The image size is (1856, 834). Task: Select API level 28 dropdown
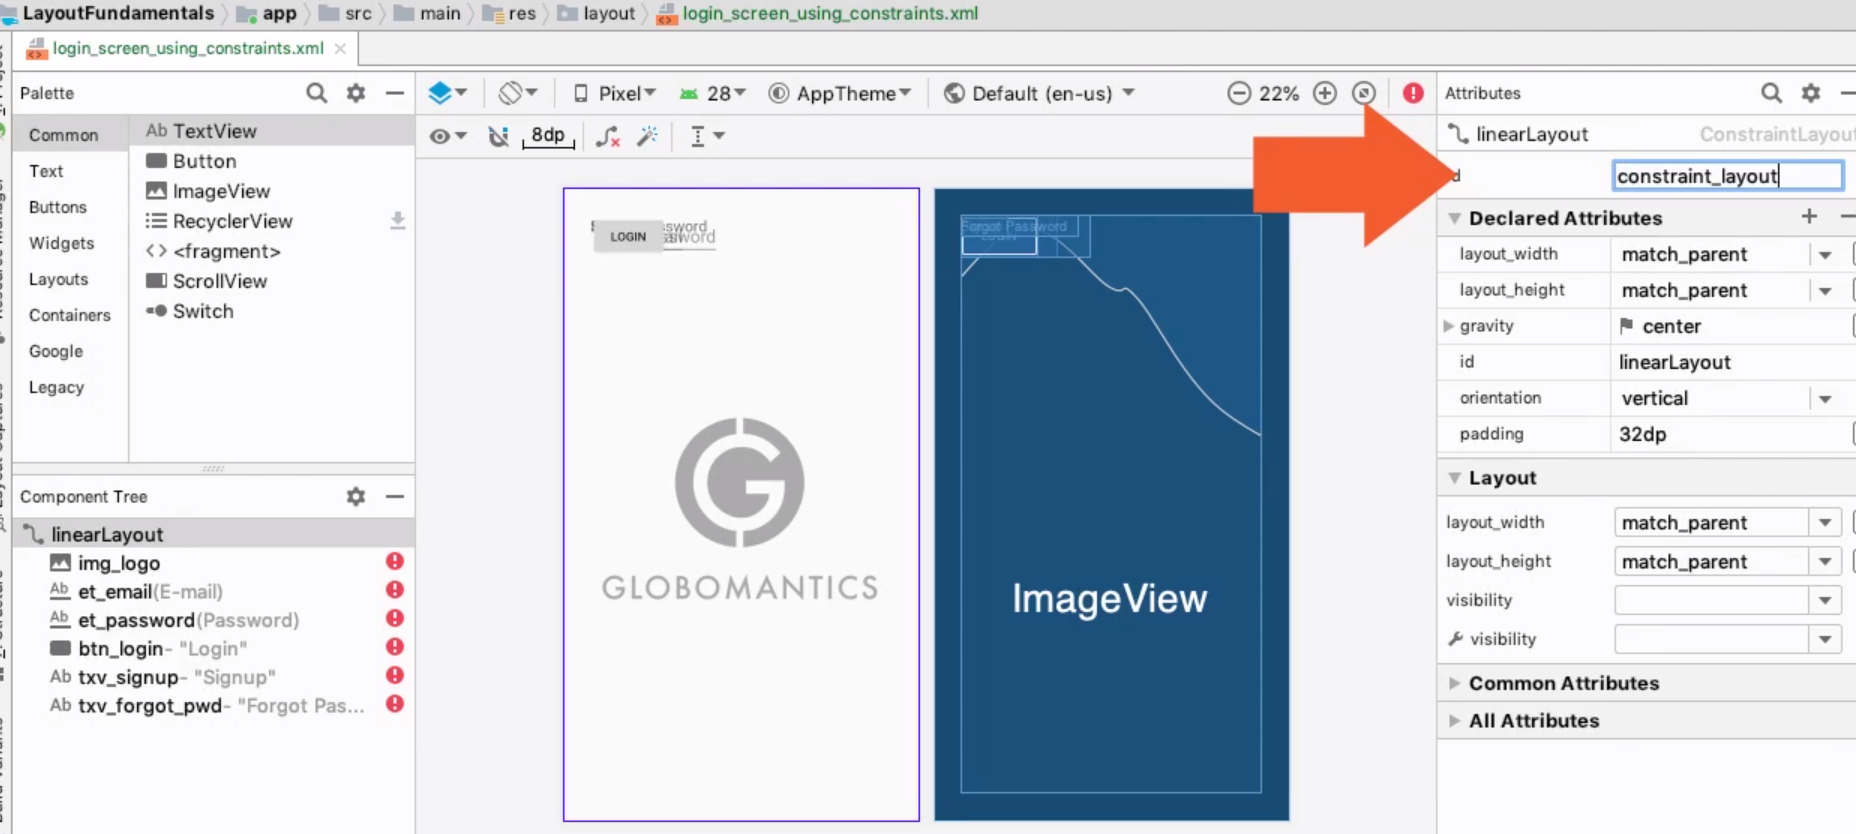coord(713,93)
